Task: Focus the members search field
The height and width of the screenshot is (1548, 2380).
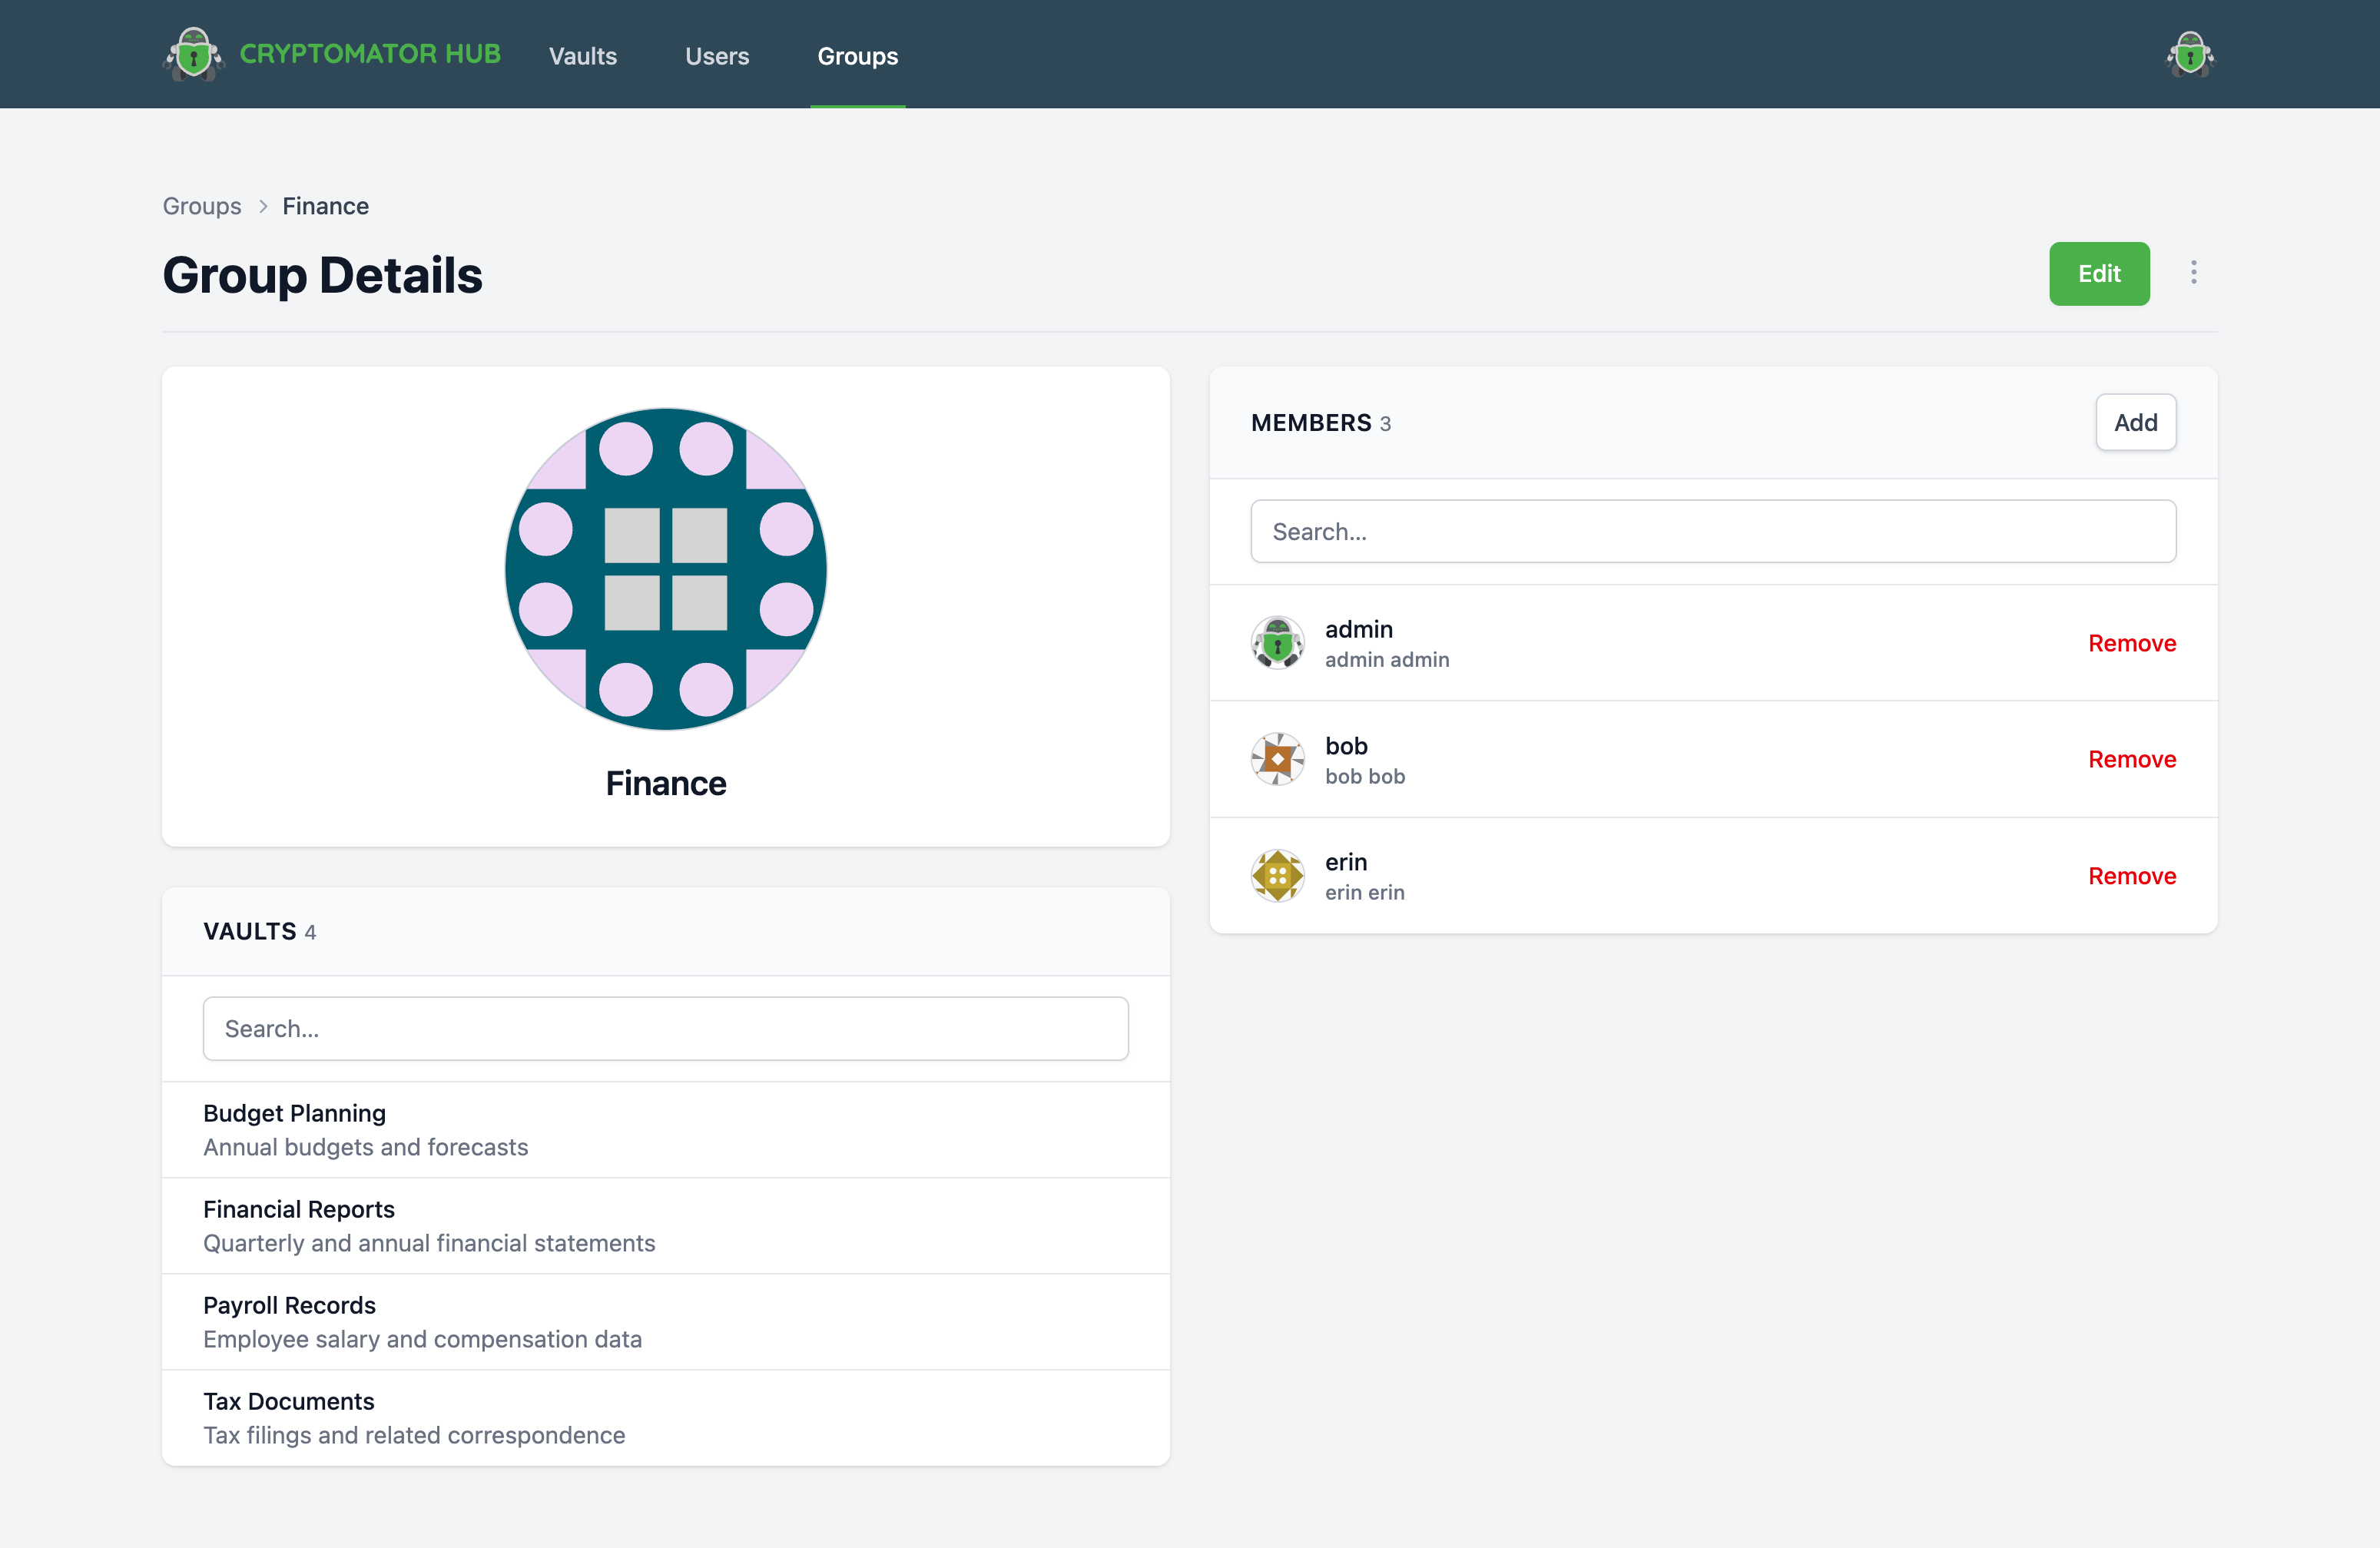Action: tap(1712, 531)
